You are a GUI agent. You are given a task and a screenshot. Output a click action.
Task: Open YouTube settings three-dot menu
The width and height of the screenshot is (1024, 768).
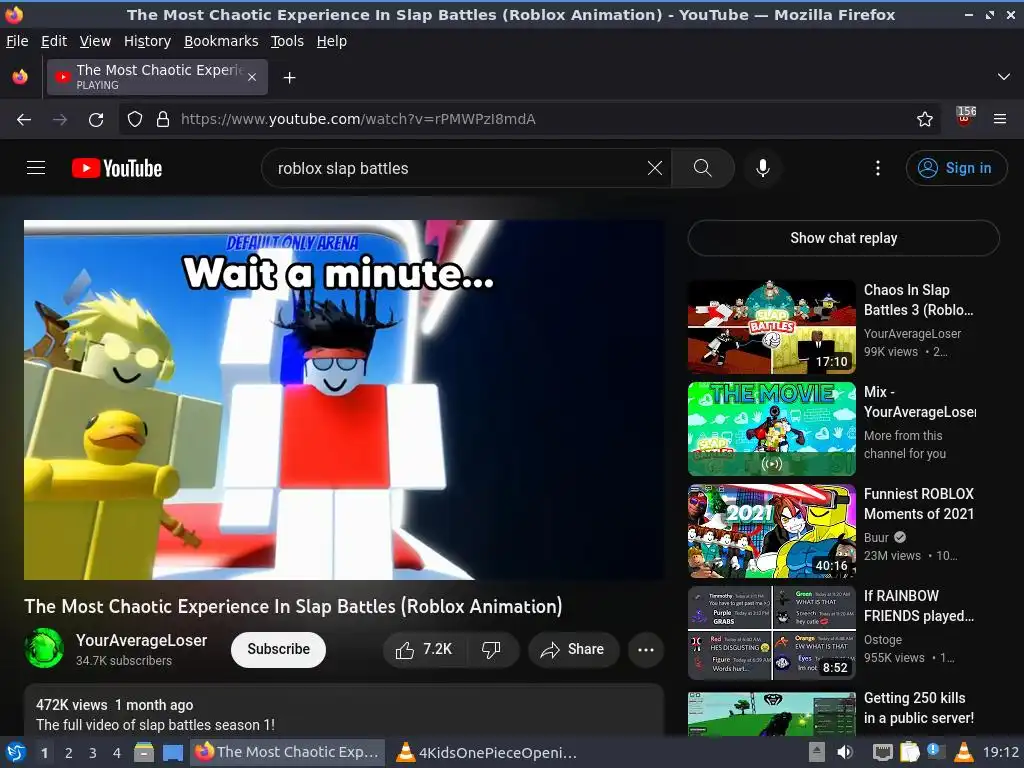click(878, 168)
